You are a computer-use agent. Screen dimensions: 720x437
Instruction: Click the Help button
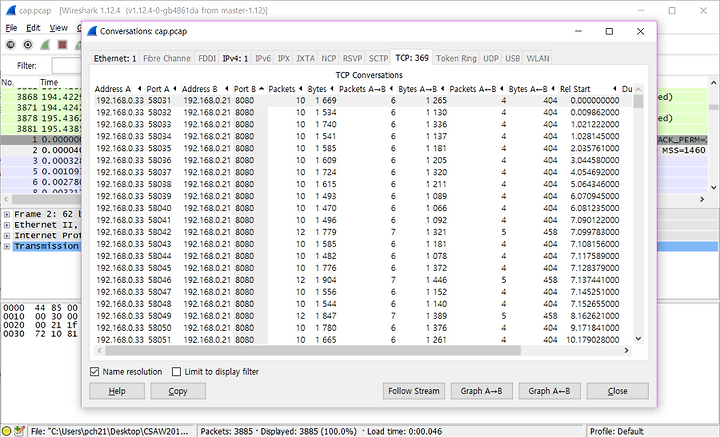click(x=117, y=391)
